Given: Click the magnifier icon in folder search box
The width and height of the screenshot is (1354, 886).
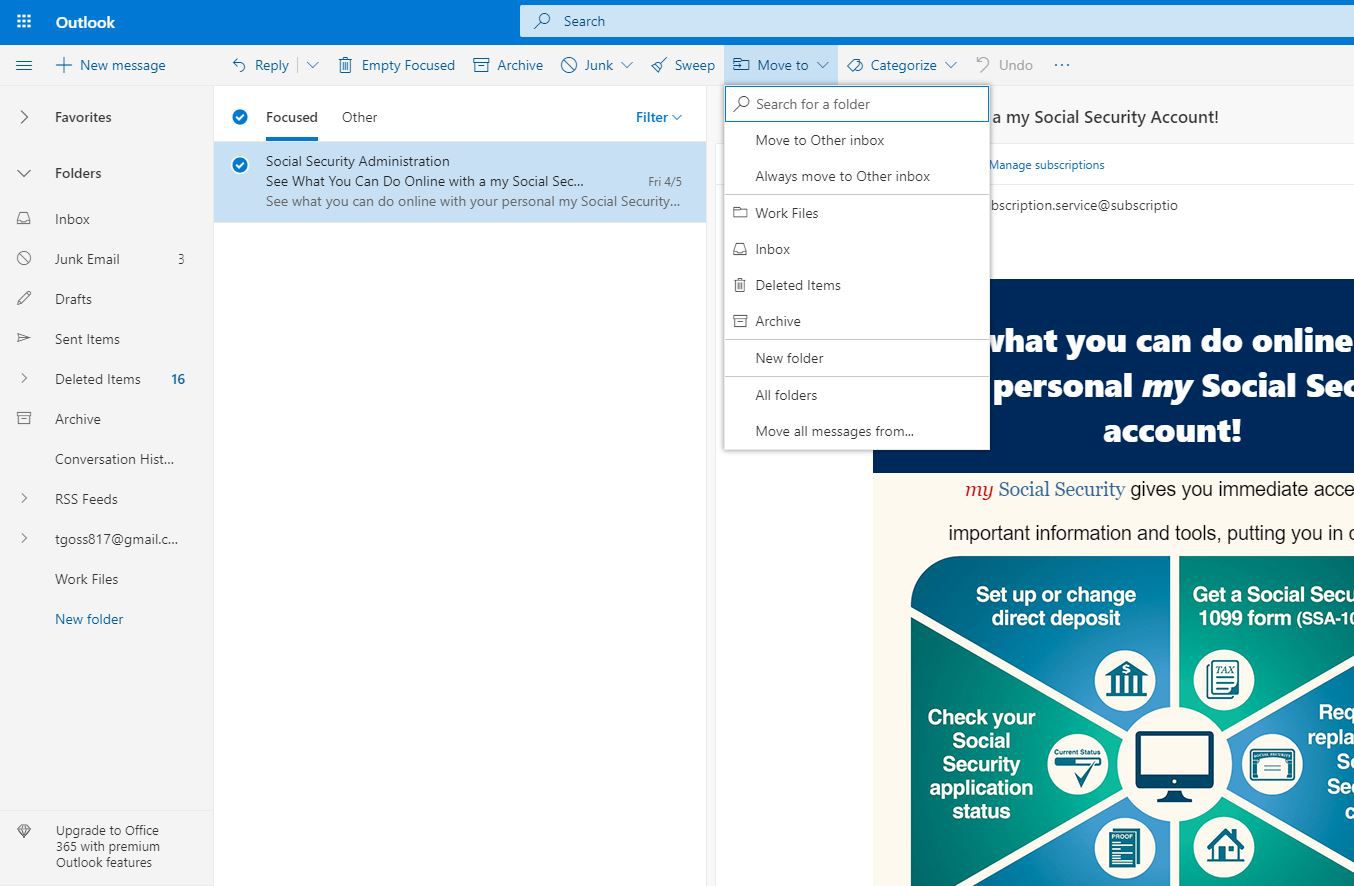Looking at the screenshot, I should pos(742,104).
